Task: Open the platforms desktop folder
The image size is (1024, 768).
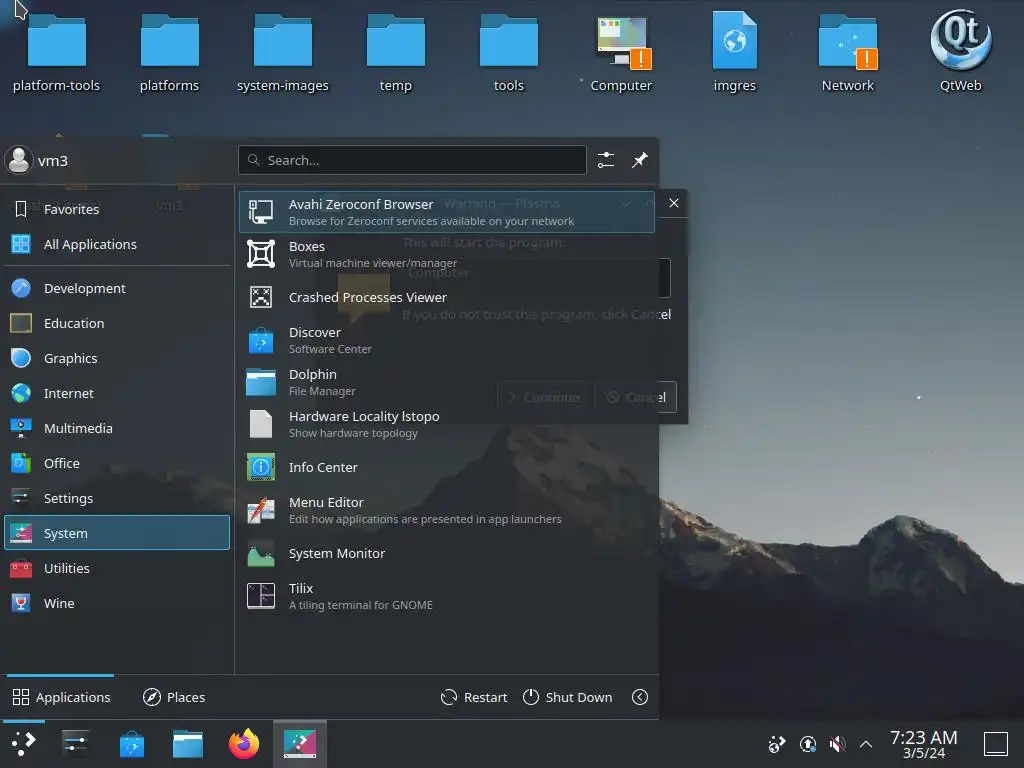Action: point(170,54)
